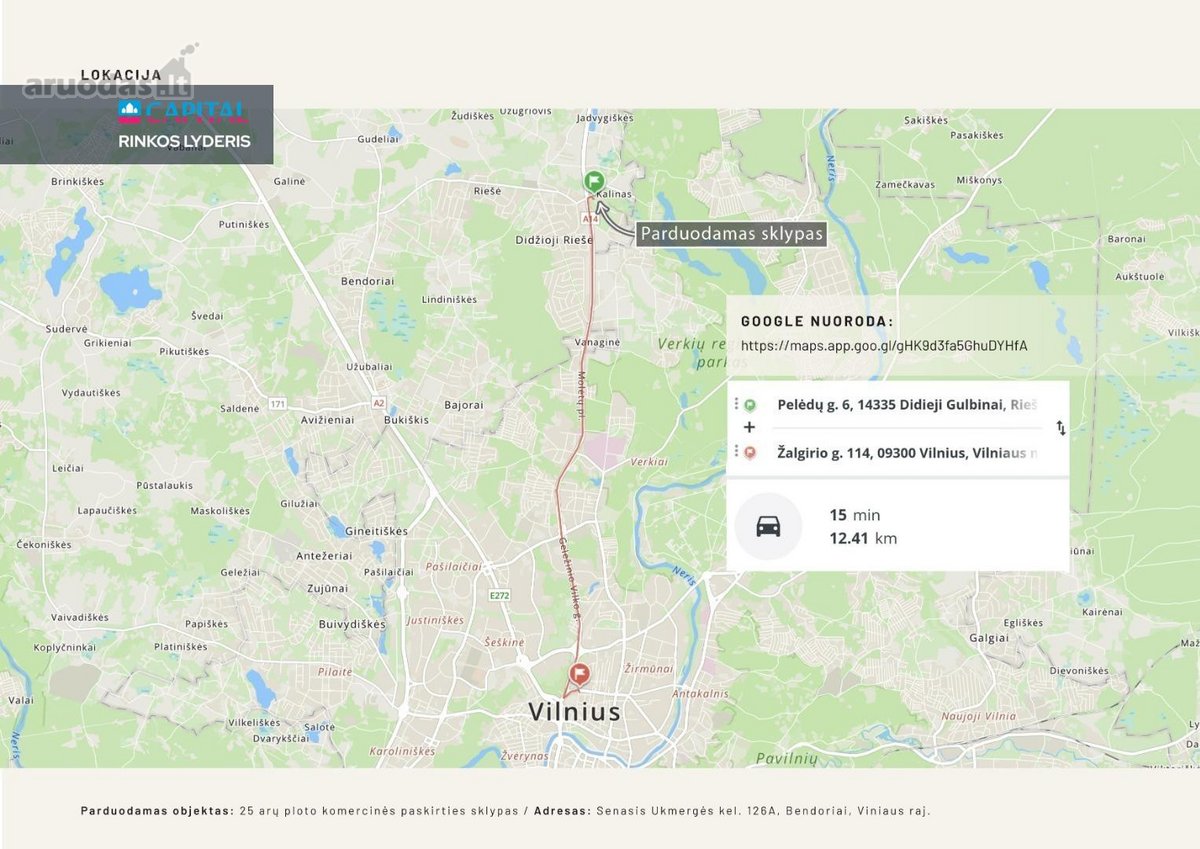The image size is (1200, 849).
Task: Click the Pelėdų g. 6 origin address field
Action: pos(907,405)
